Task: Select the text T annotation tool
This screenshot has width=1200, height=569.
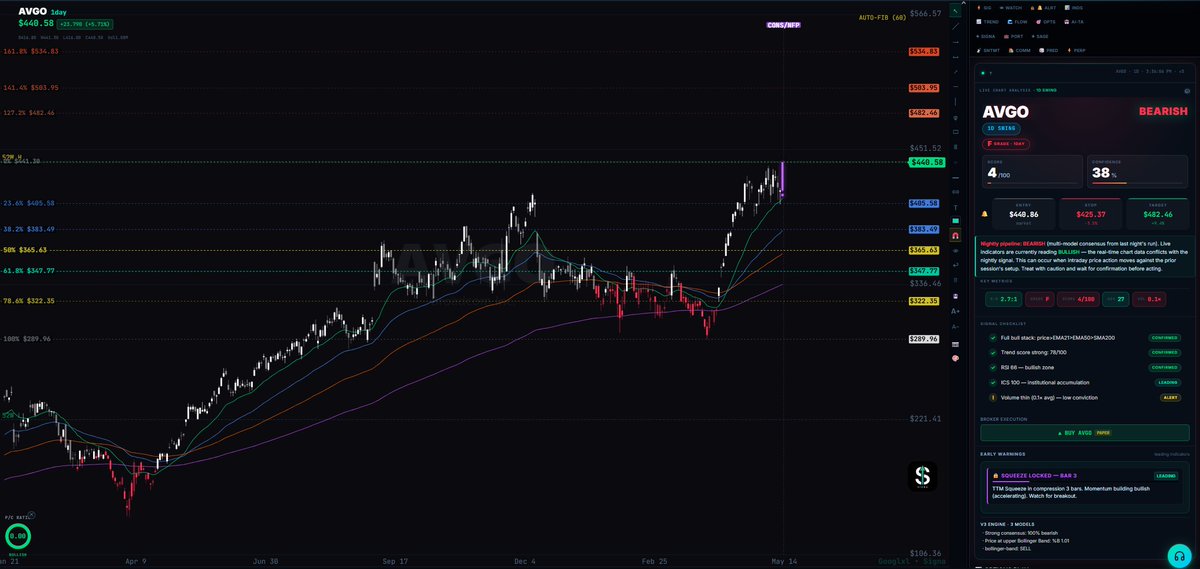Action: tap(955, 208)
